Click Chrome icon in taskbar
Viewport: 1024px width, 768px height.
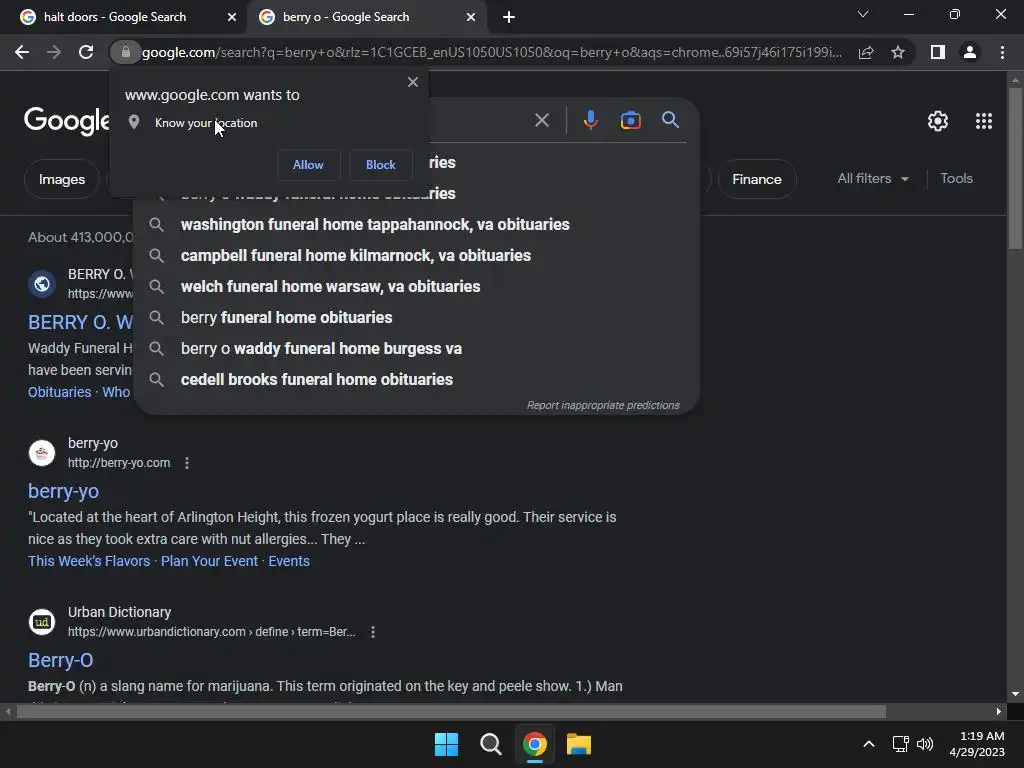[535, 744]
